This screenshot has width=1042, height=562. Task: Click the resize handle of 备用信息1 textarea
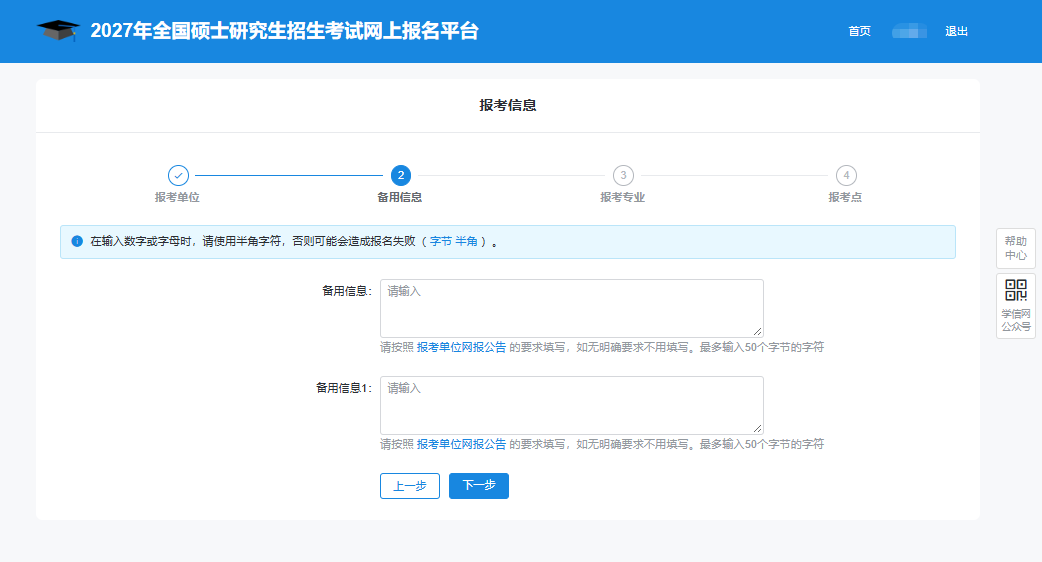tap(758, 428)
